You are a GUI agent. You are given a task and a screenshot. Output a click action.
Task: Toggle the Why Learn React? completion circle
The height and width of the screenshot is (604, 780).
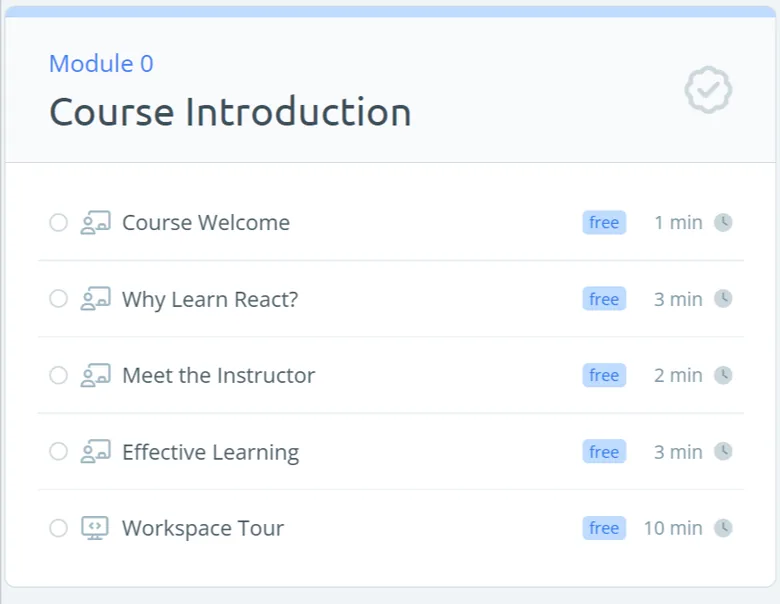click(58, 299)
